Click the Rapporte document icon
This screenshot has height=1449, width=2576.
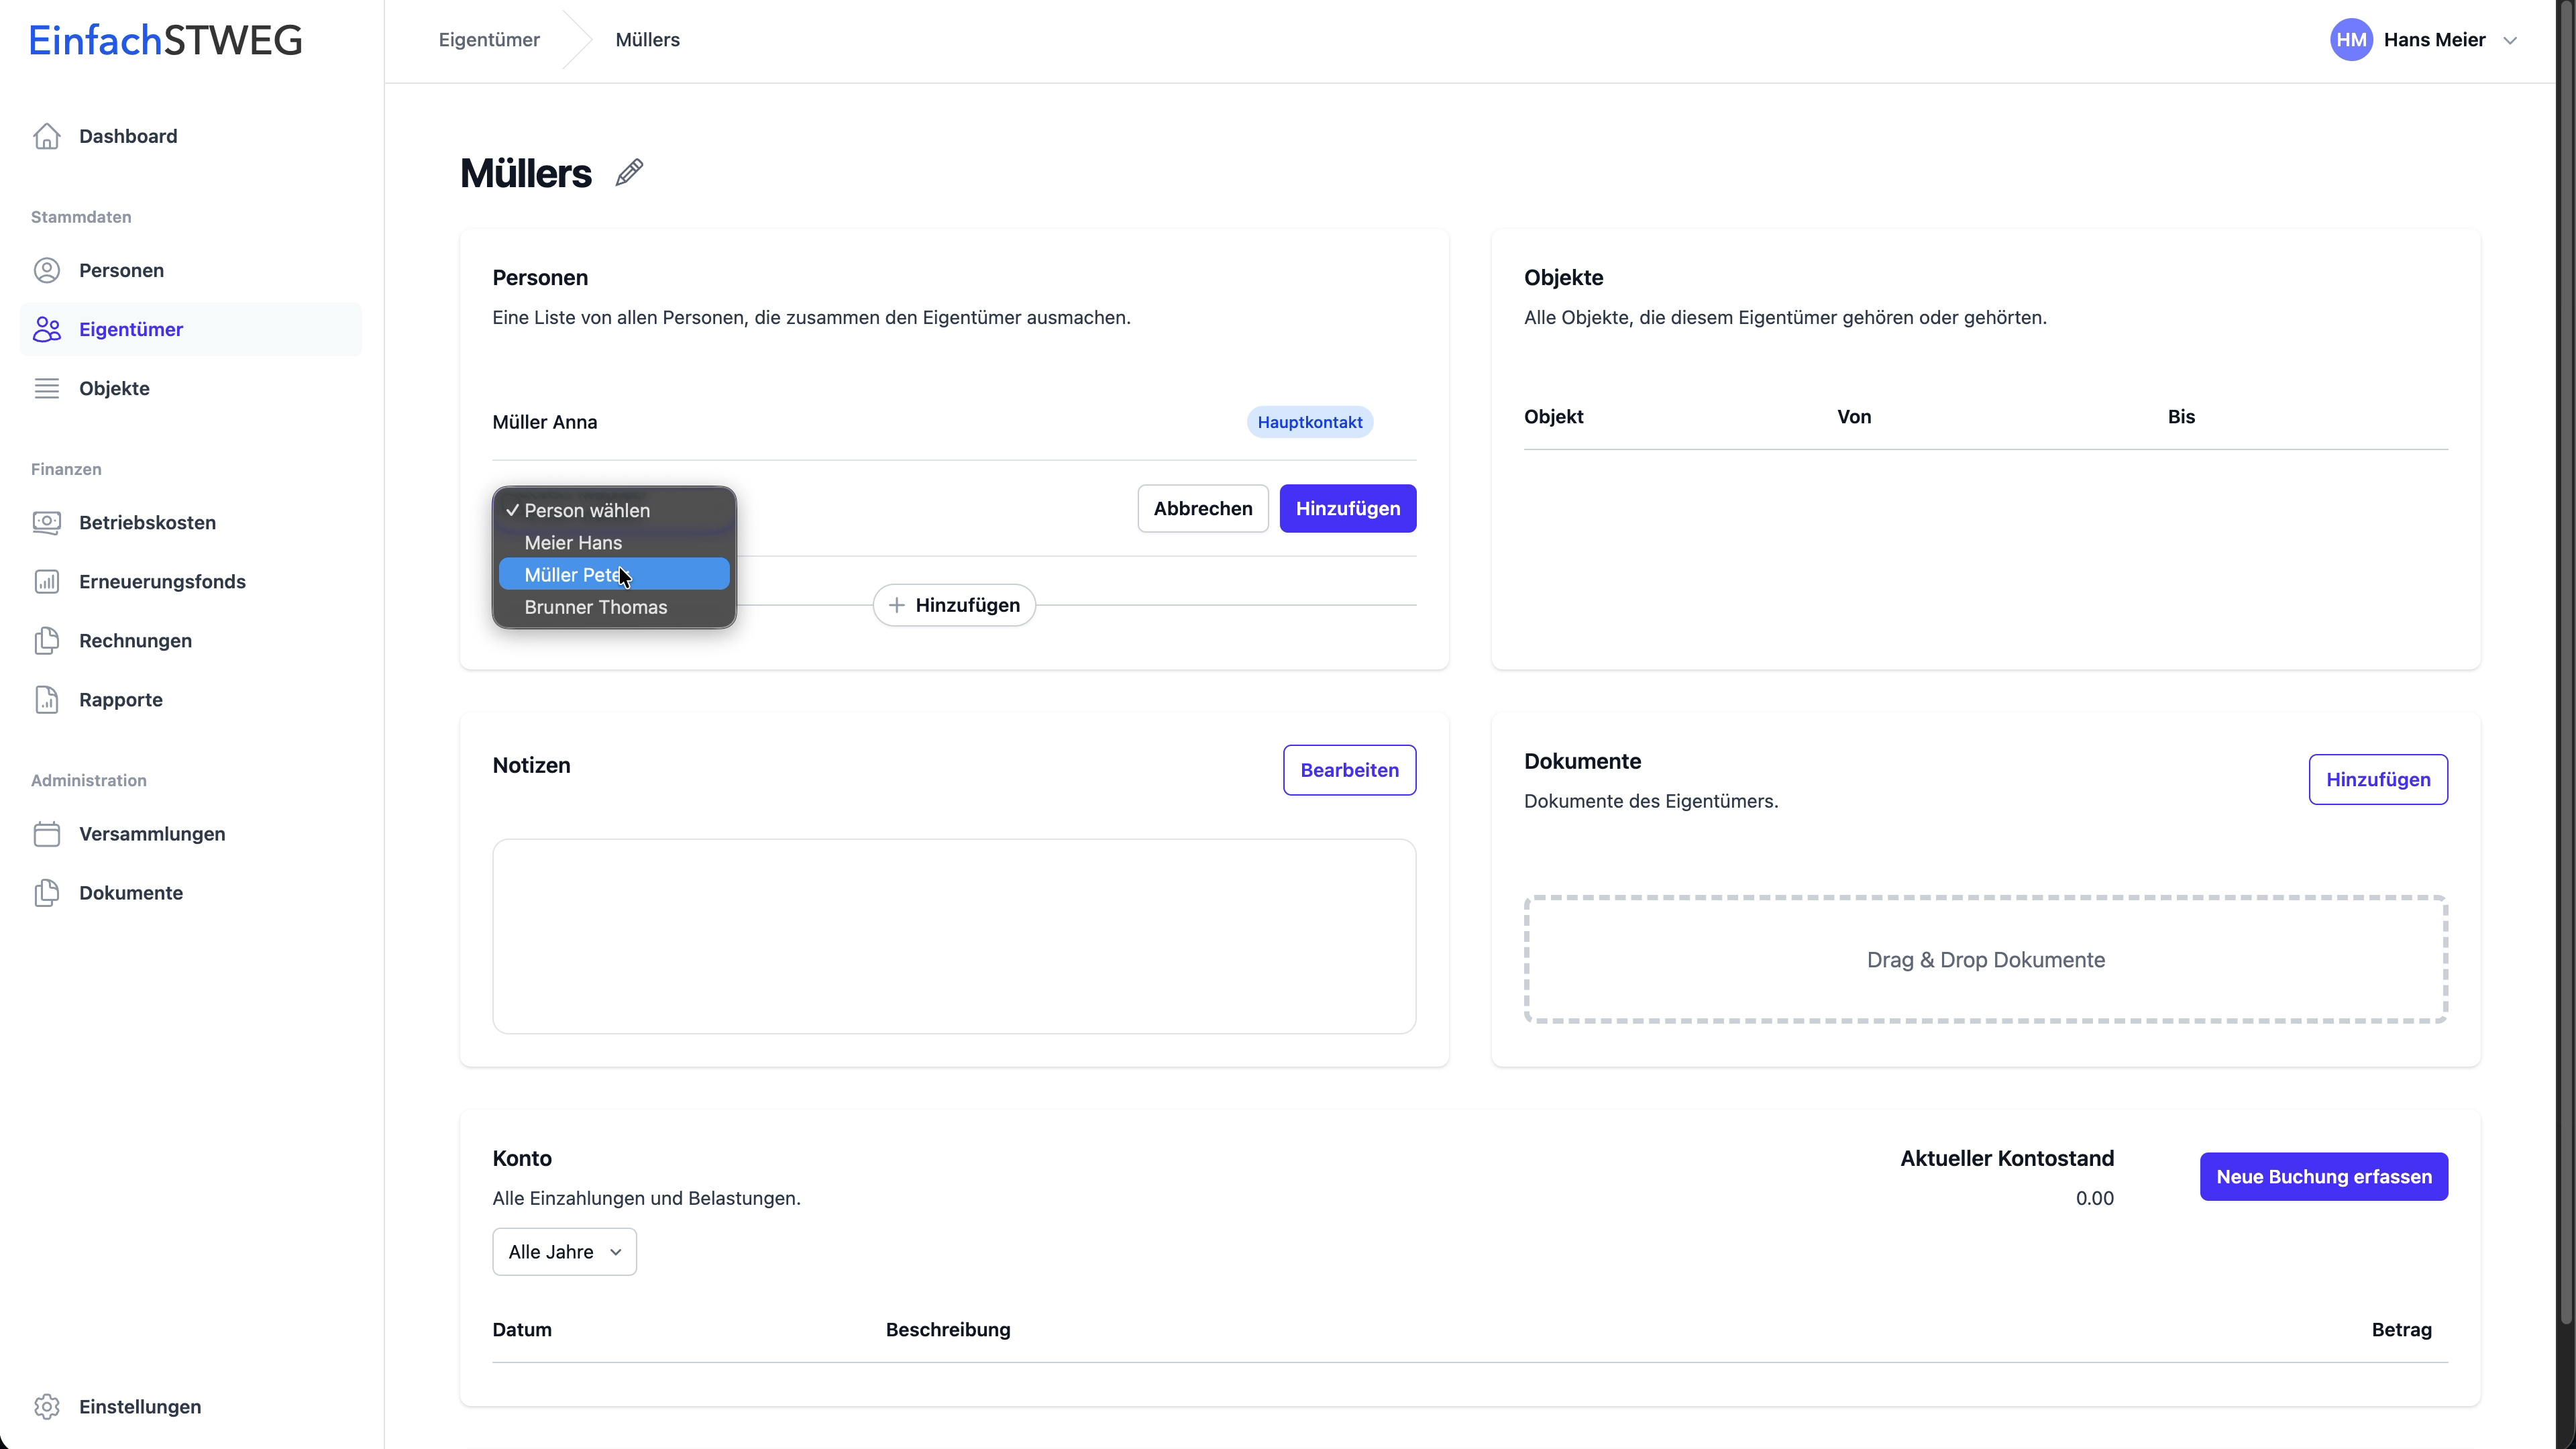tap(47, 699)
